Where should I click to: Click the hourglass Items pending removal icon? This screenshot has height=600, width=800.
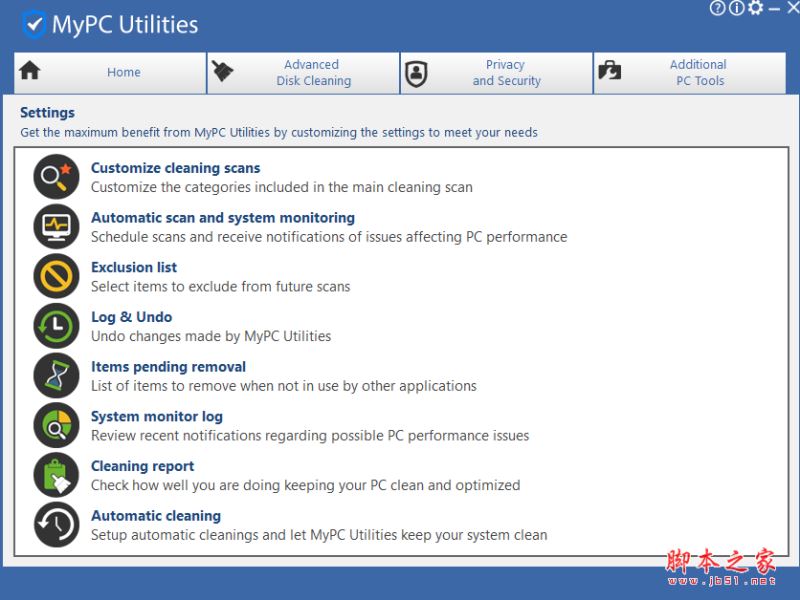tap(57, 375)
